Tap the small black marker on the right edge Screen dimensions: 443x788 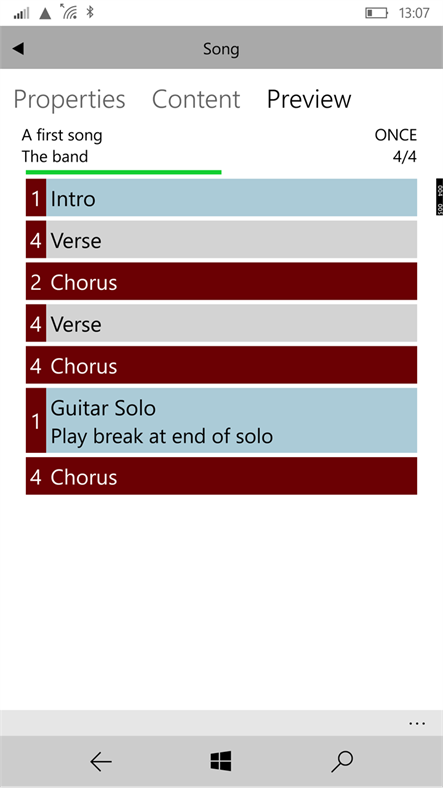click(x=439, y=197)
